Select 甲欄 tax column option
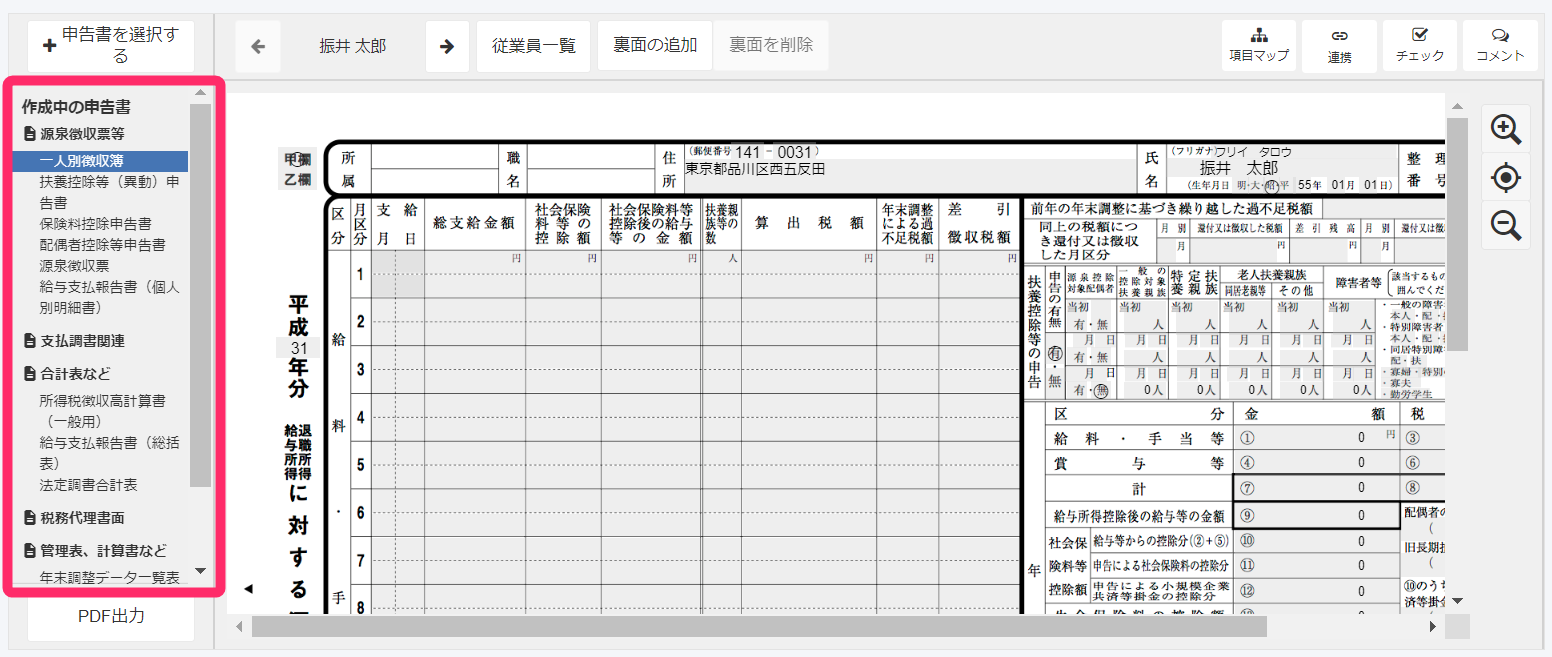 click(296, 160)
